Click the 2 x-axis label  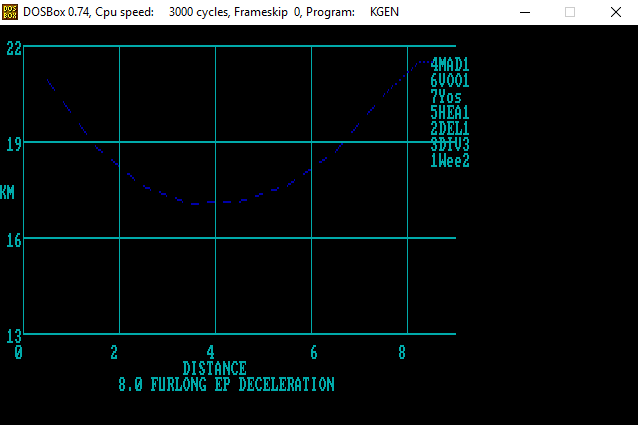coord(114,353)
